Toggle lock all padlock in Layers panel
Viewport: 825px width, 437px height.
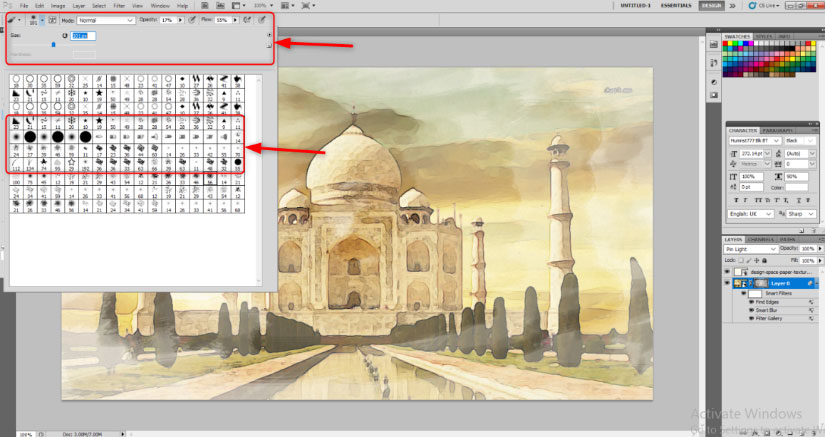click(x=764, y=260)
